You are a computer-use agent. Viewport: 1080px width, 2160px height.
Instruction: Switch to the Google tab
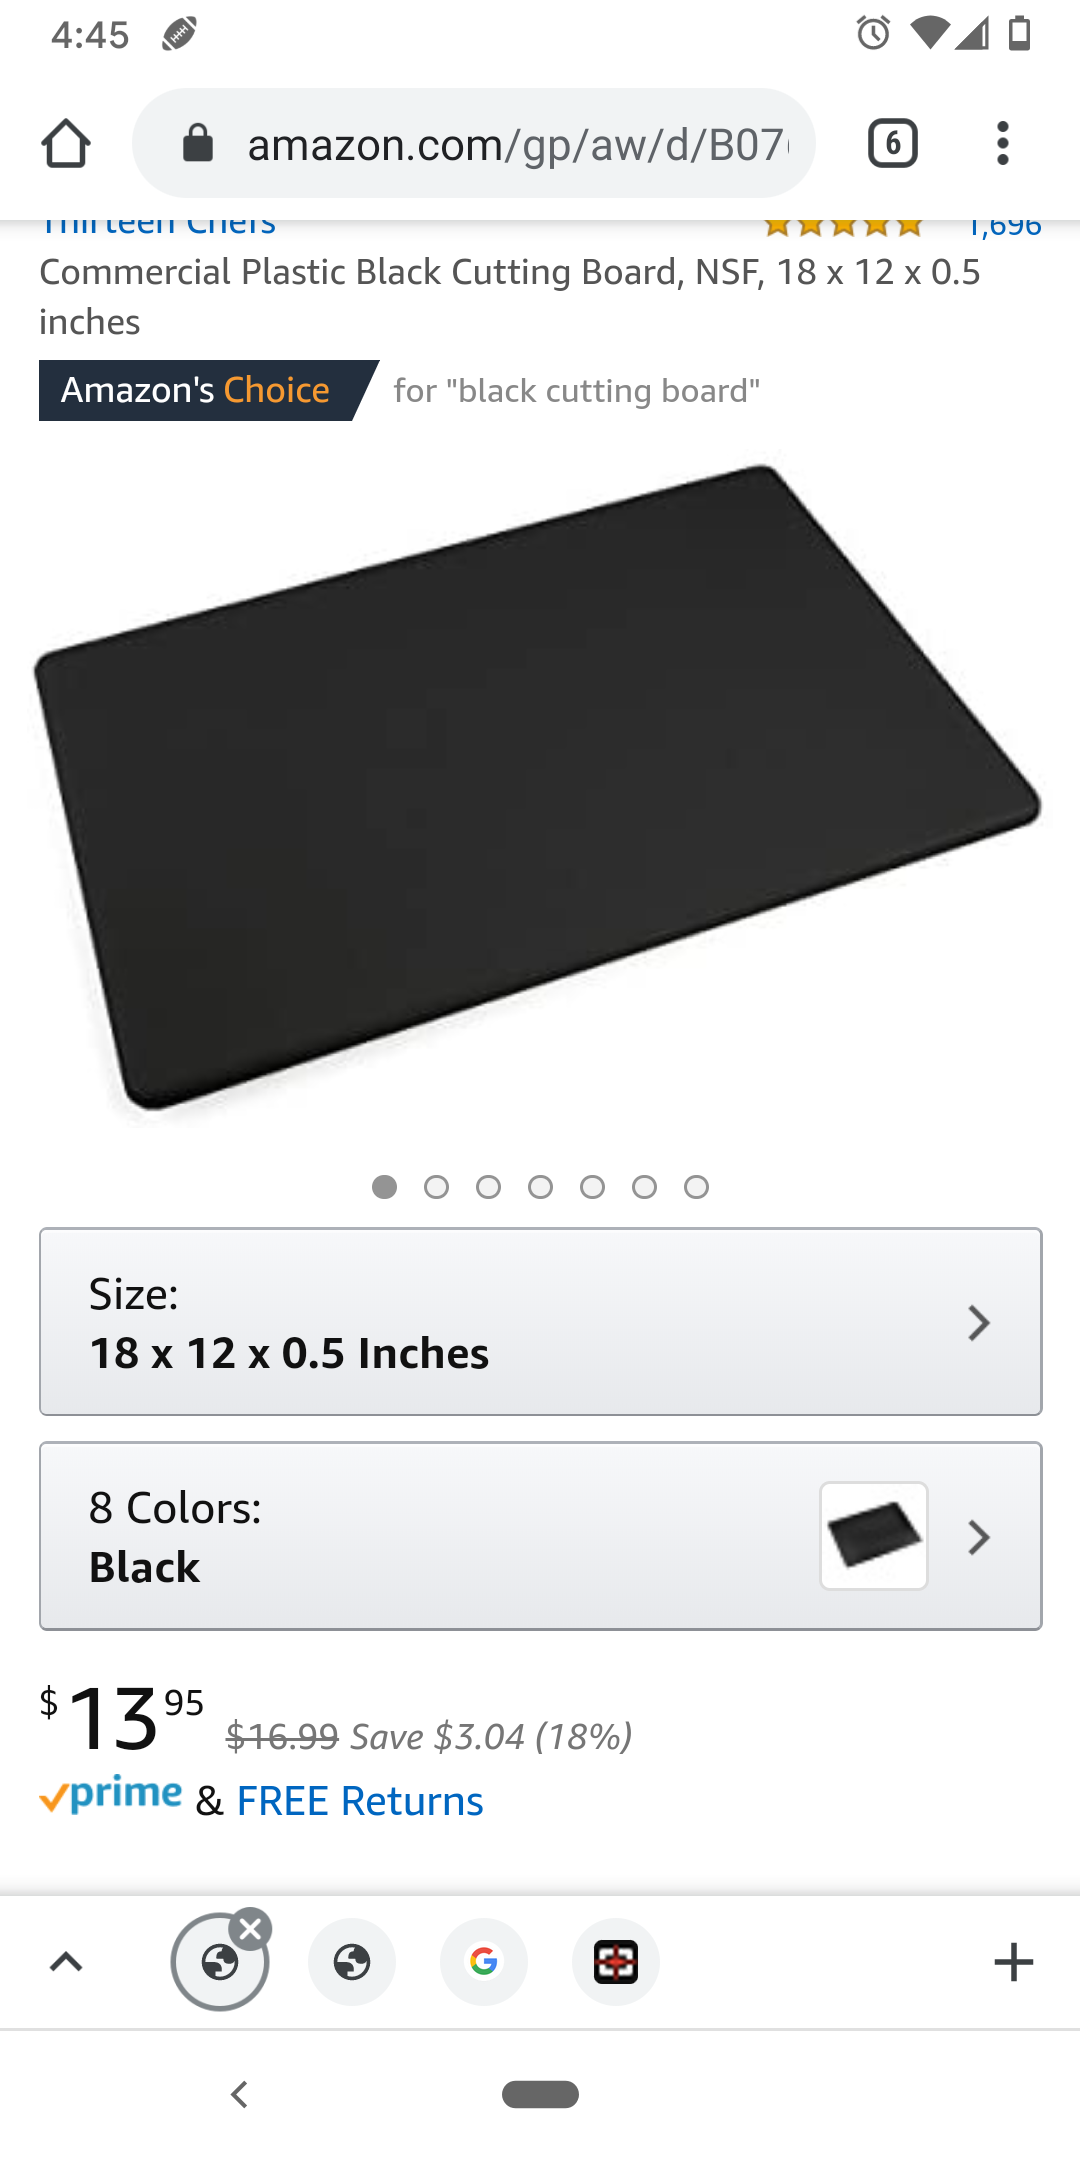click(484, 1962)
